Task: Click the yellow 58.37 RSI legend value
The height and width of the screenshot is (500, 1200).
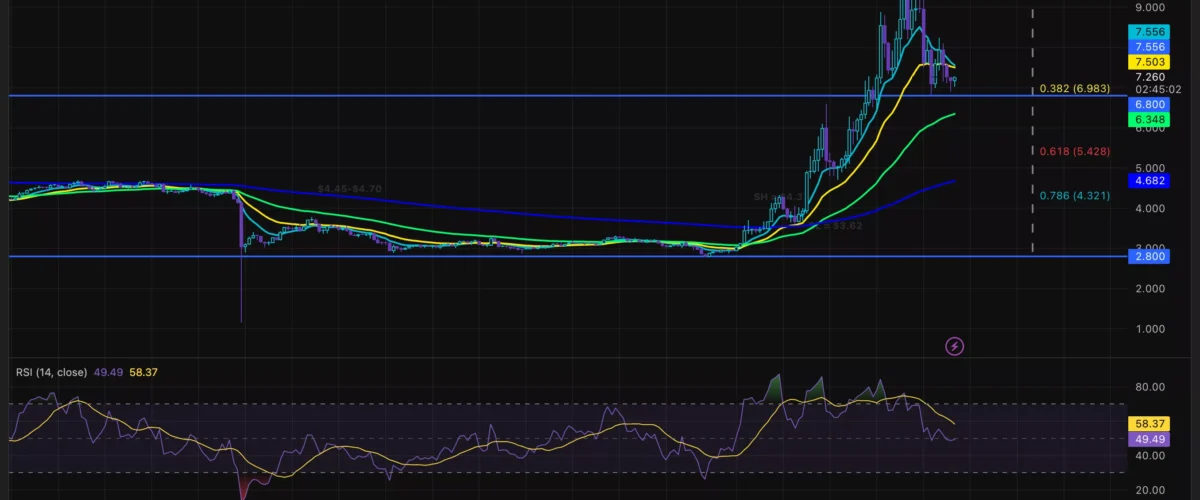Action: [145, 373]
